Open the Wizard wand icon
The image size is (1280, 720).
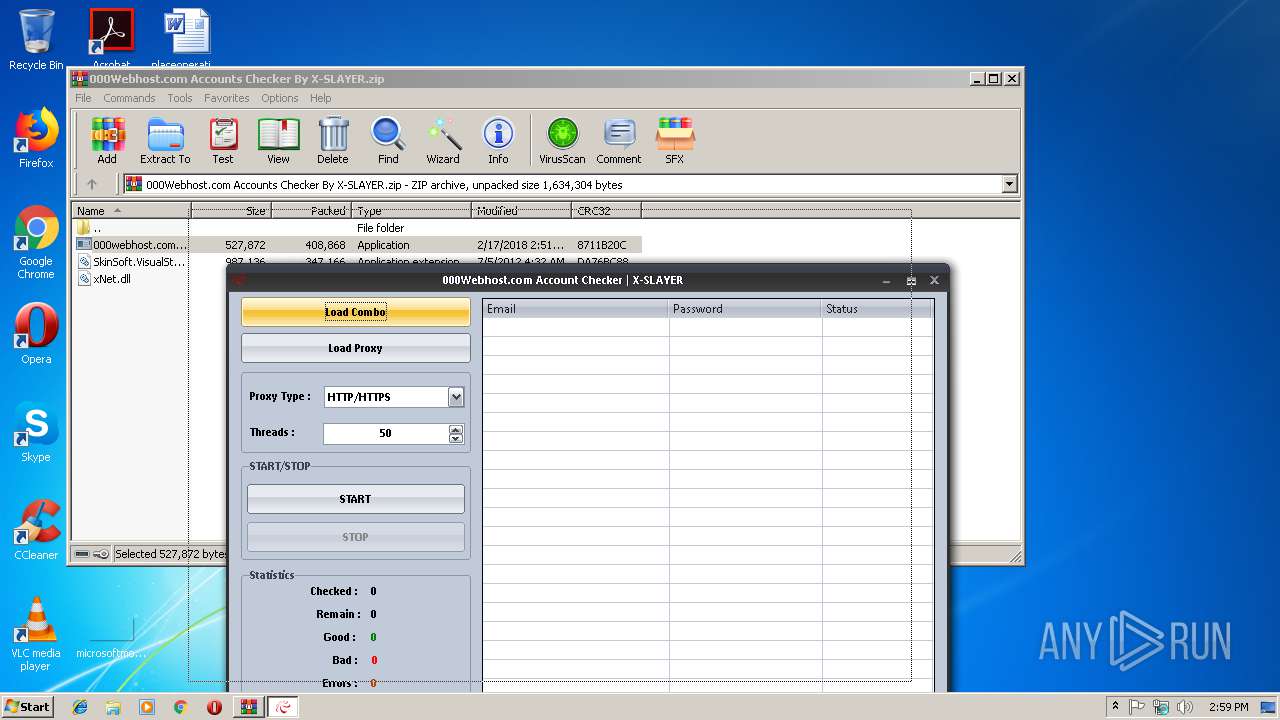pos(443,140)
